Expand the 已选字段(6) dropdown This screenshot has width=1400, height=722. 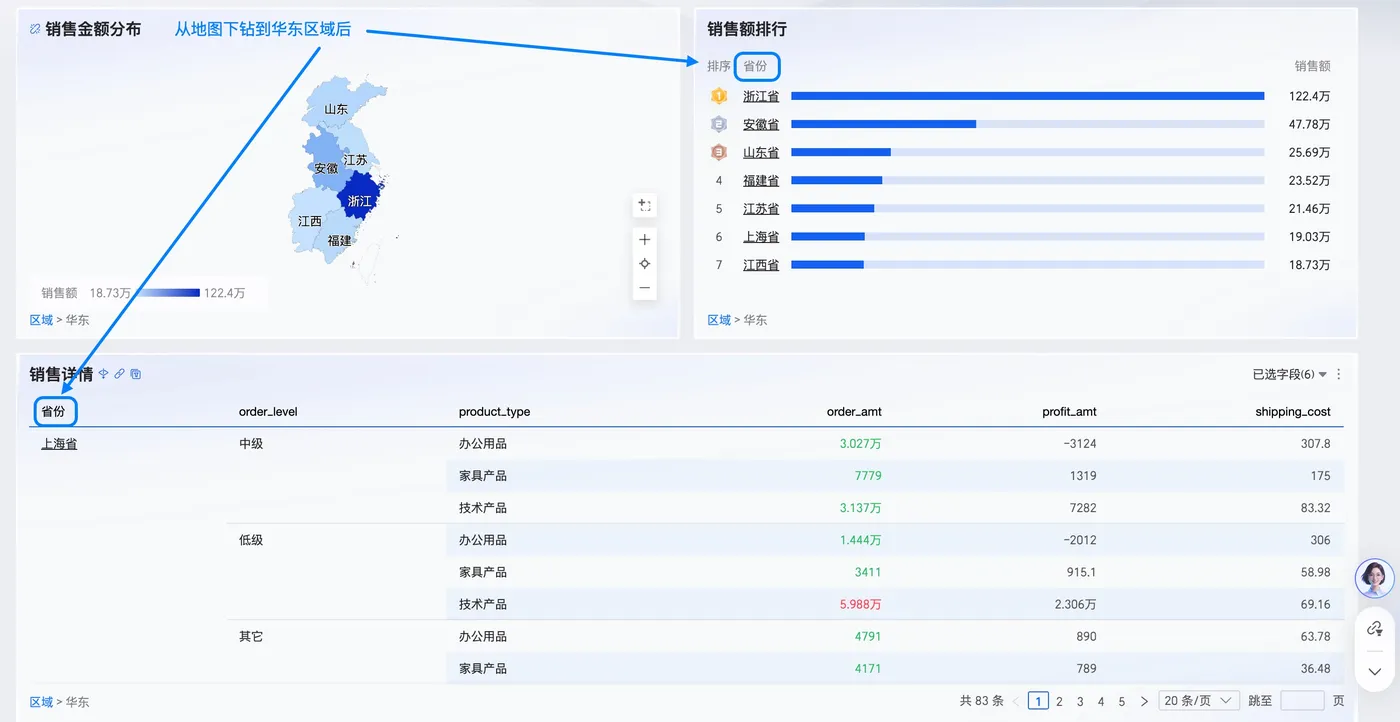point(1290,375)
